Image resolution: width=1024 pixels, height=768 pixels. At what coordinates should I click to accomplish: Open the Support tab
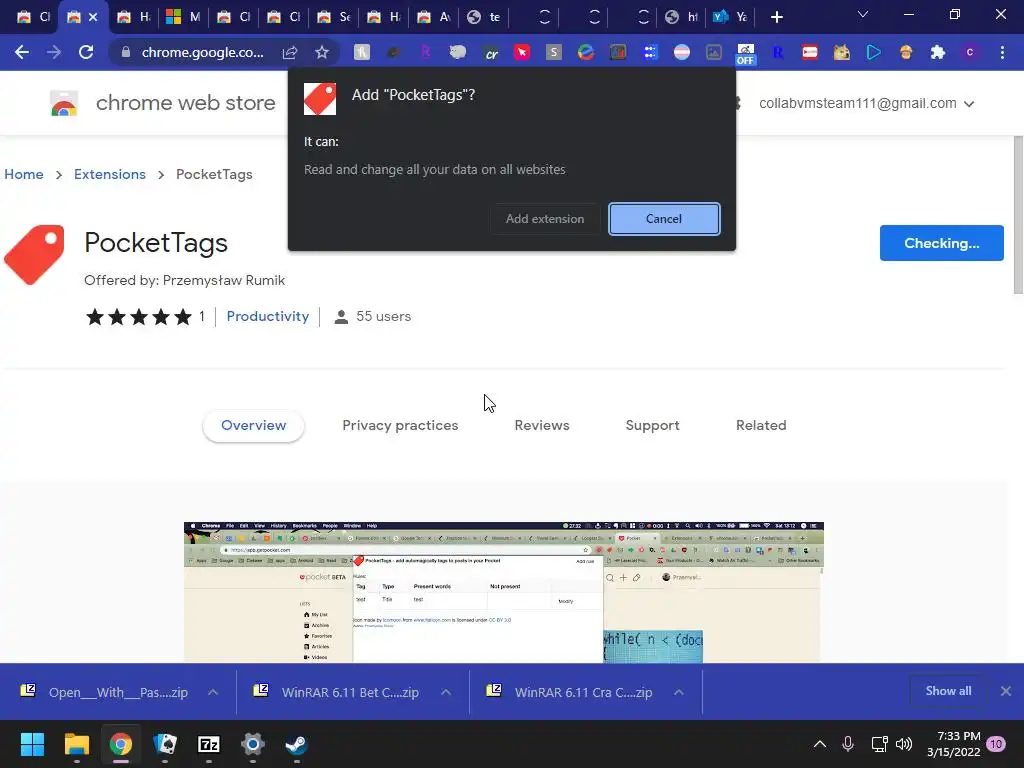pyautogui.click(x=652, y=425)
